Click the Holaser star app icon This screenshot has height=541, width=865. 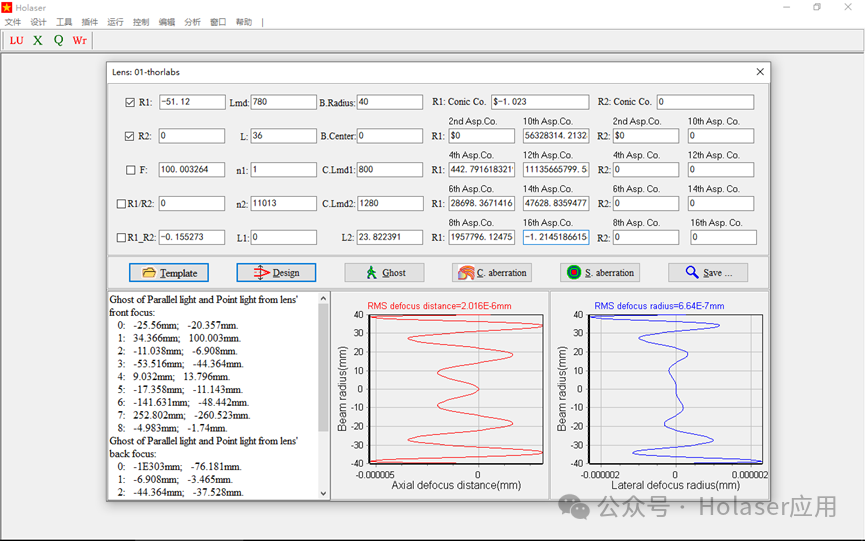[x=7, y=8]
